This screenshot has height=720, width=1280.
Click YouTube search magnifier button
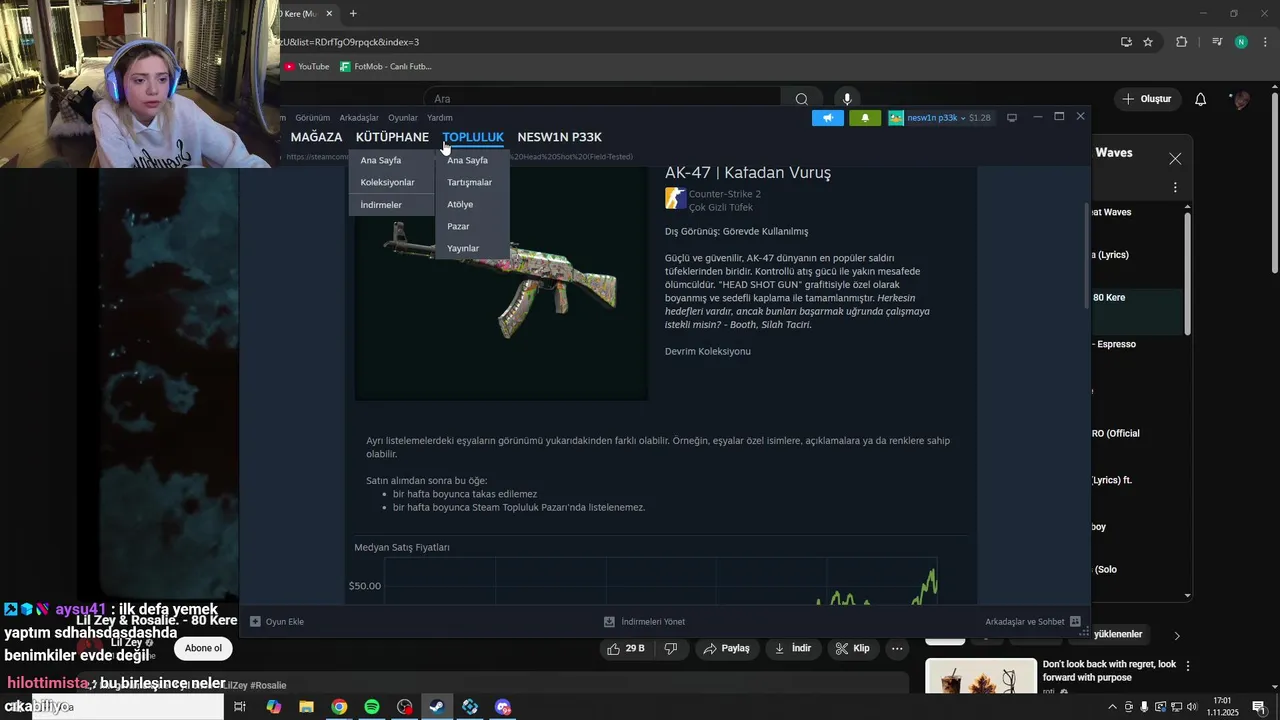pyautogui.click(x=801, y=99)
